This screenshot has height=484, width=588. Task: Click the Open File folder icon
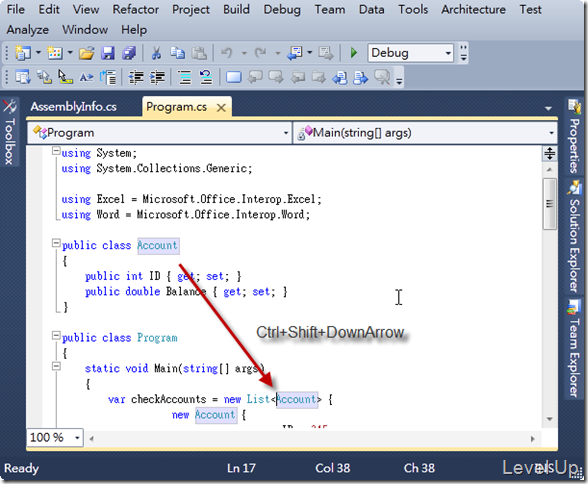(x=87, y=53)
